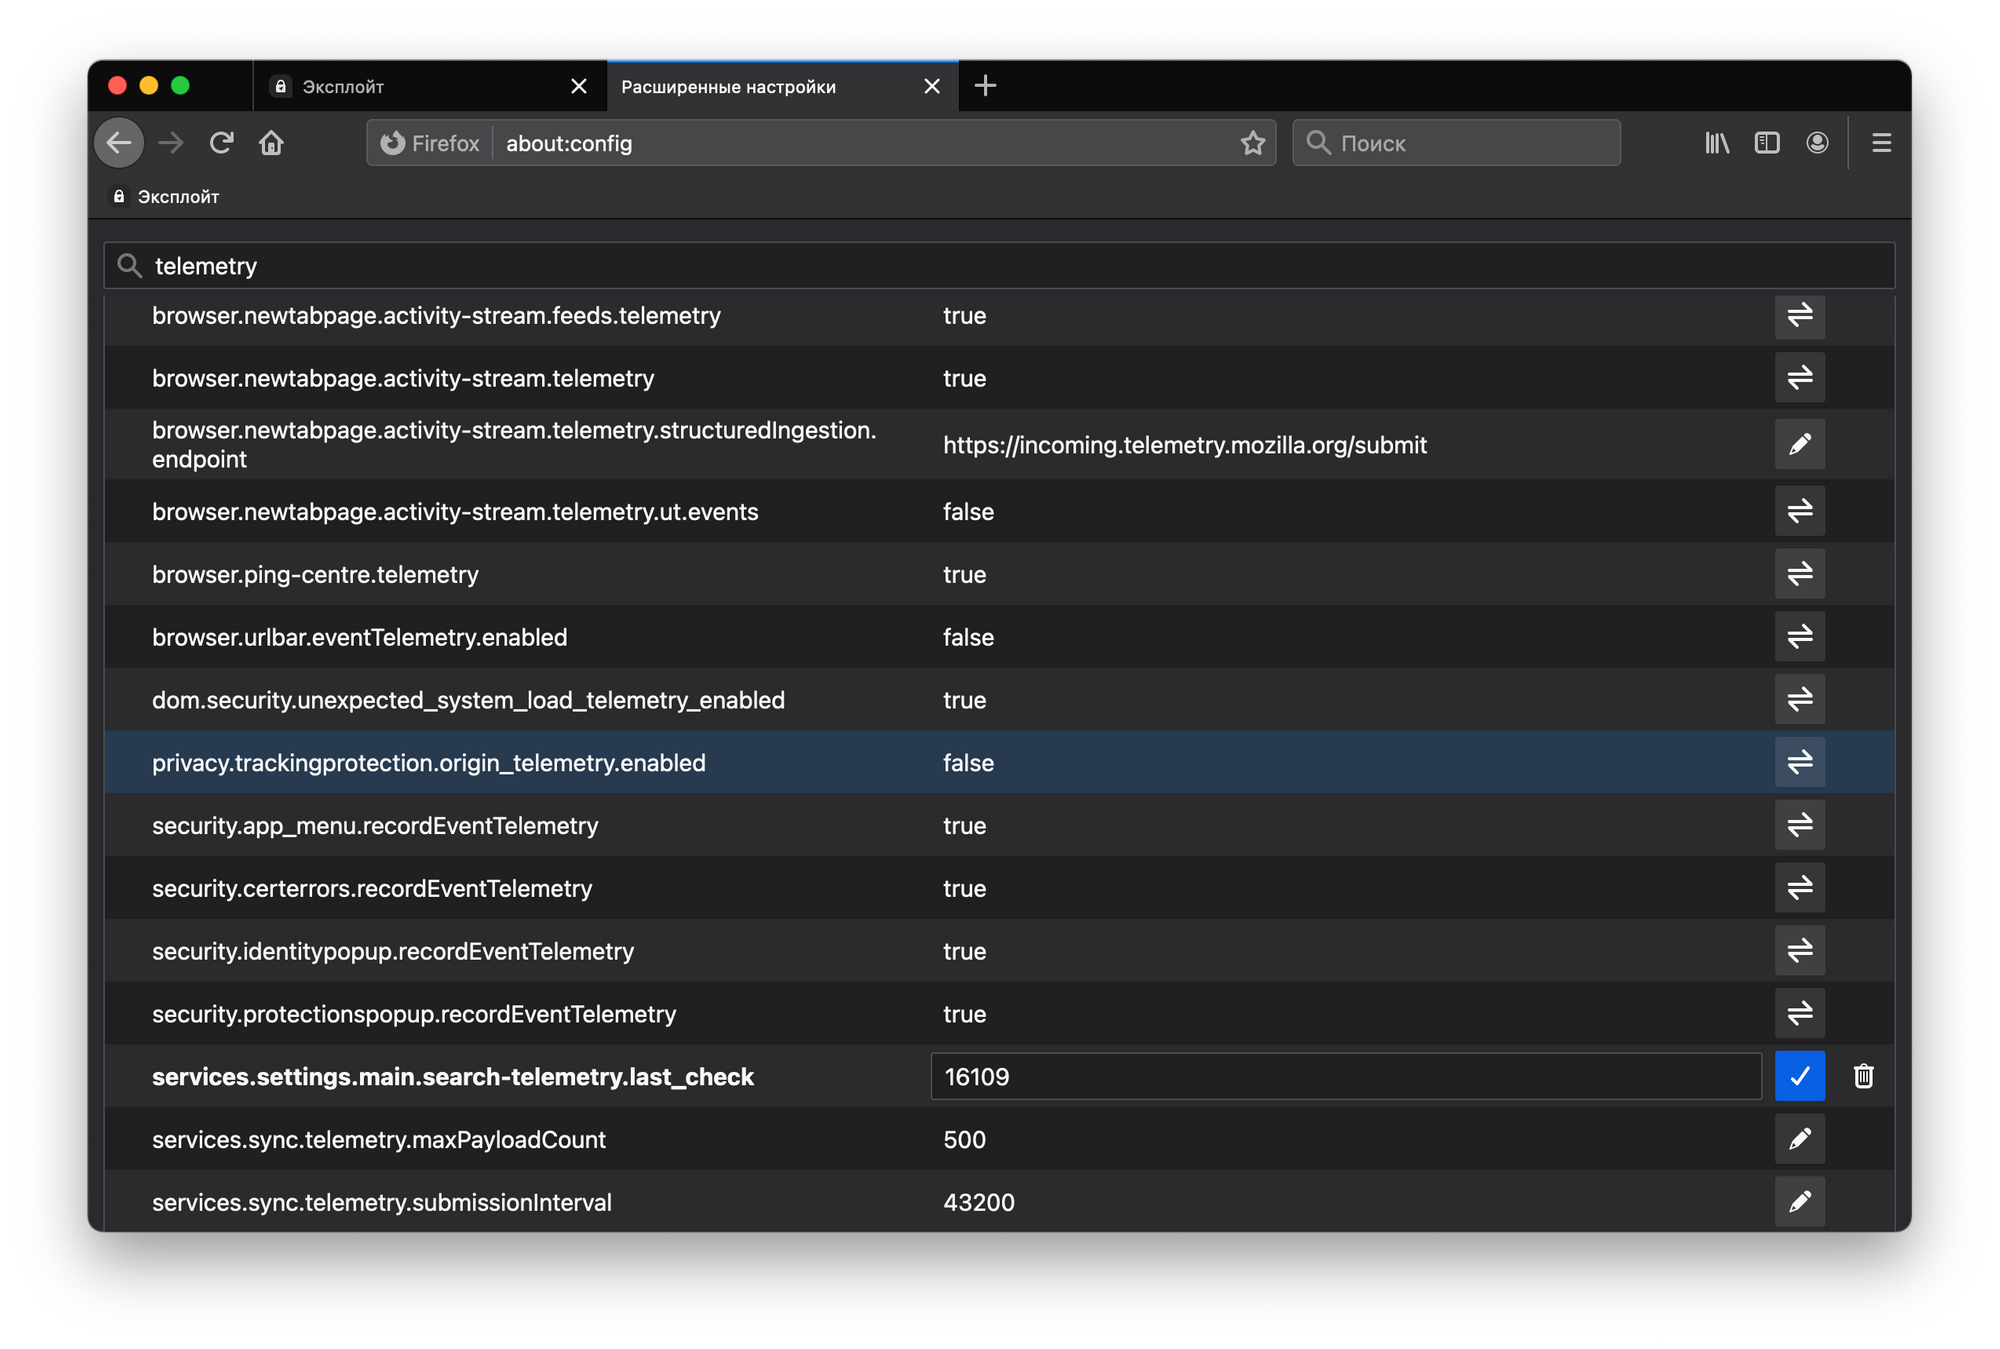Toggle browser.urlbar.eventTelemetry.enabled preference

point(1799,637)
